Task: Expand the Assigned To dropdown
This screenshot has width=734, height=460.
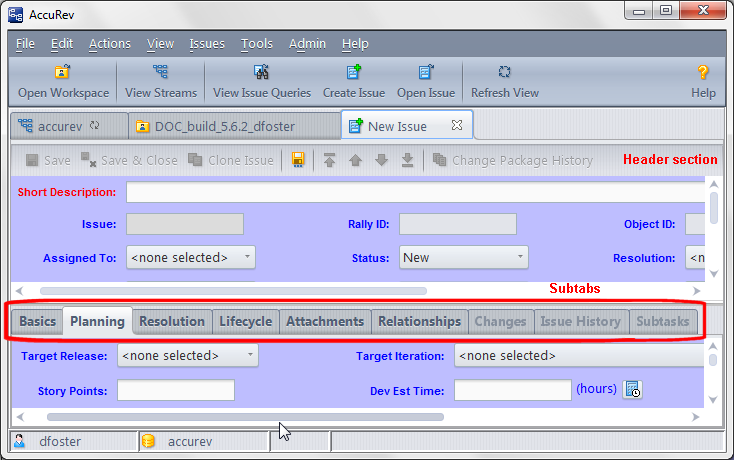Action: click(190, 258)
